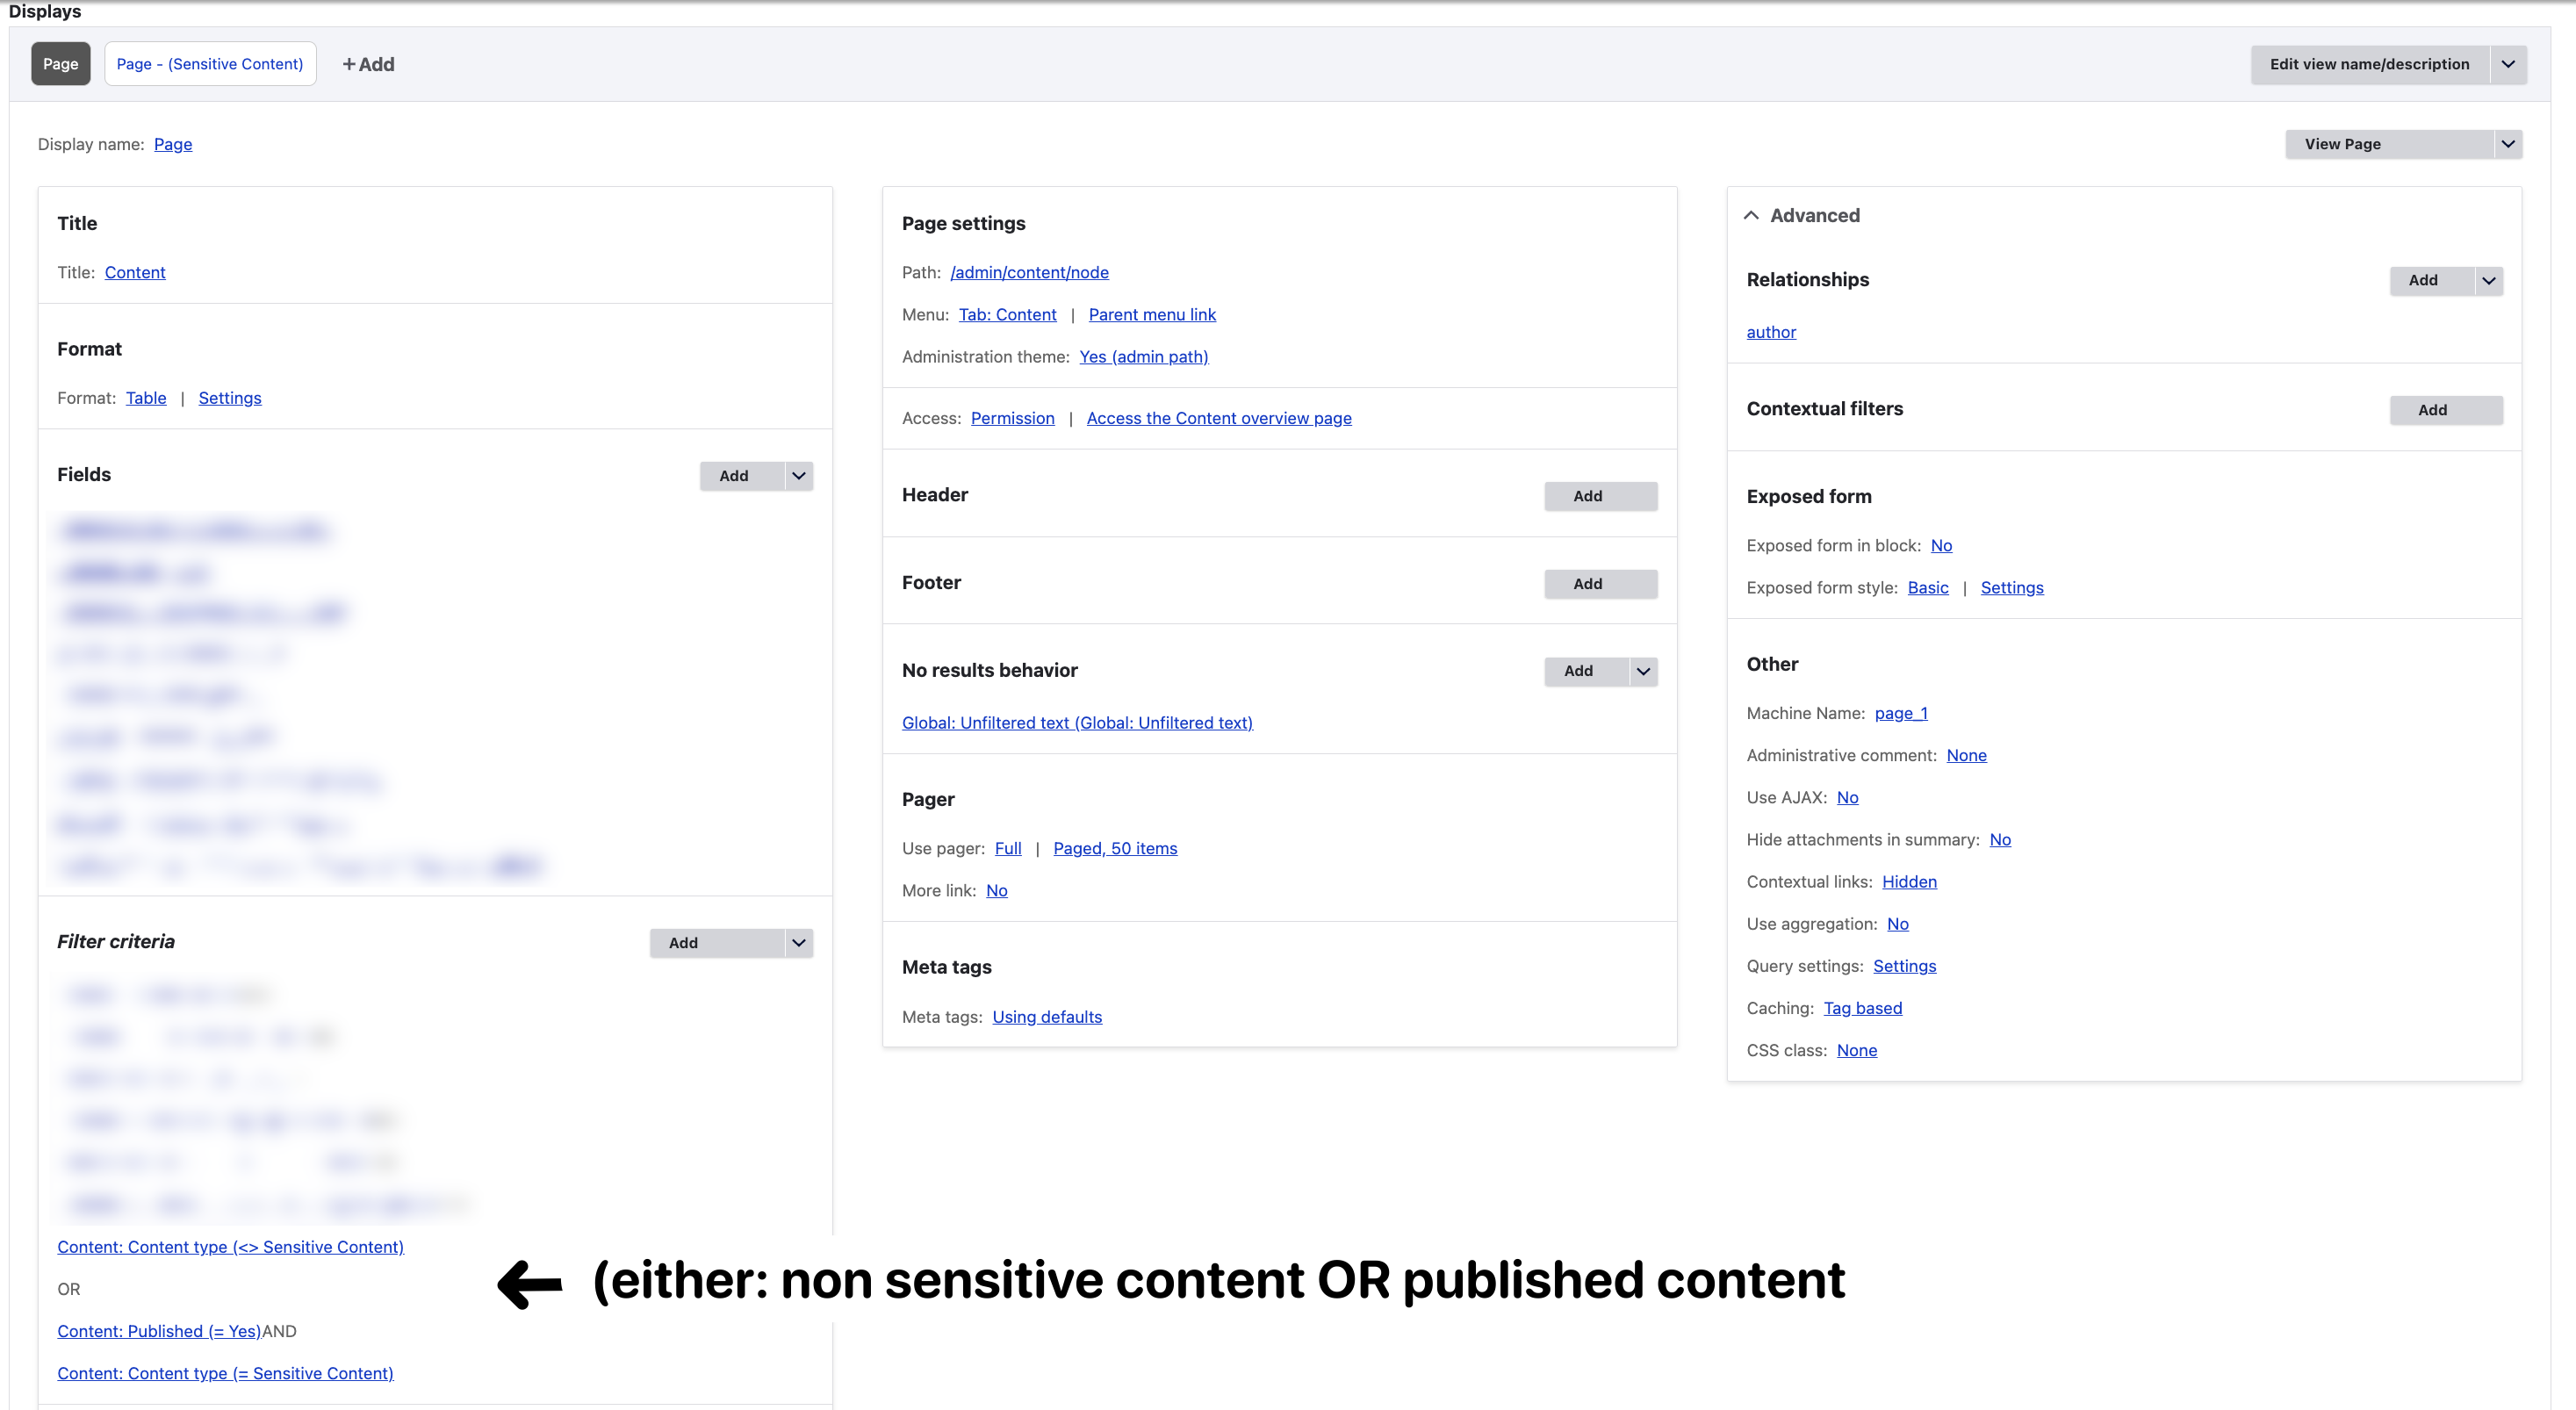Open dropdown arrow beside Filter criteria Add

tap(798, 943)
